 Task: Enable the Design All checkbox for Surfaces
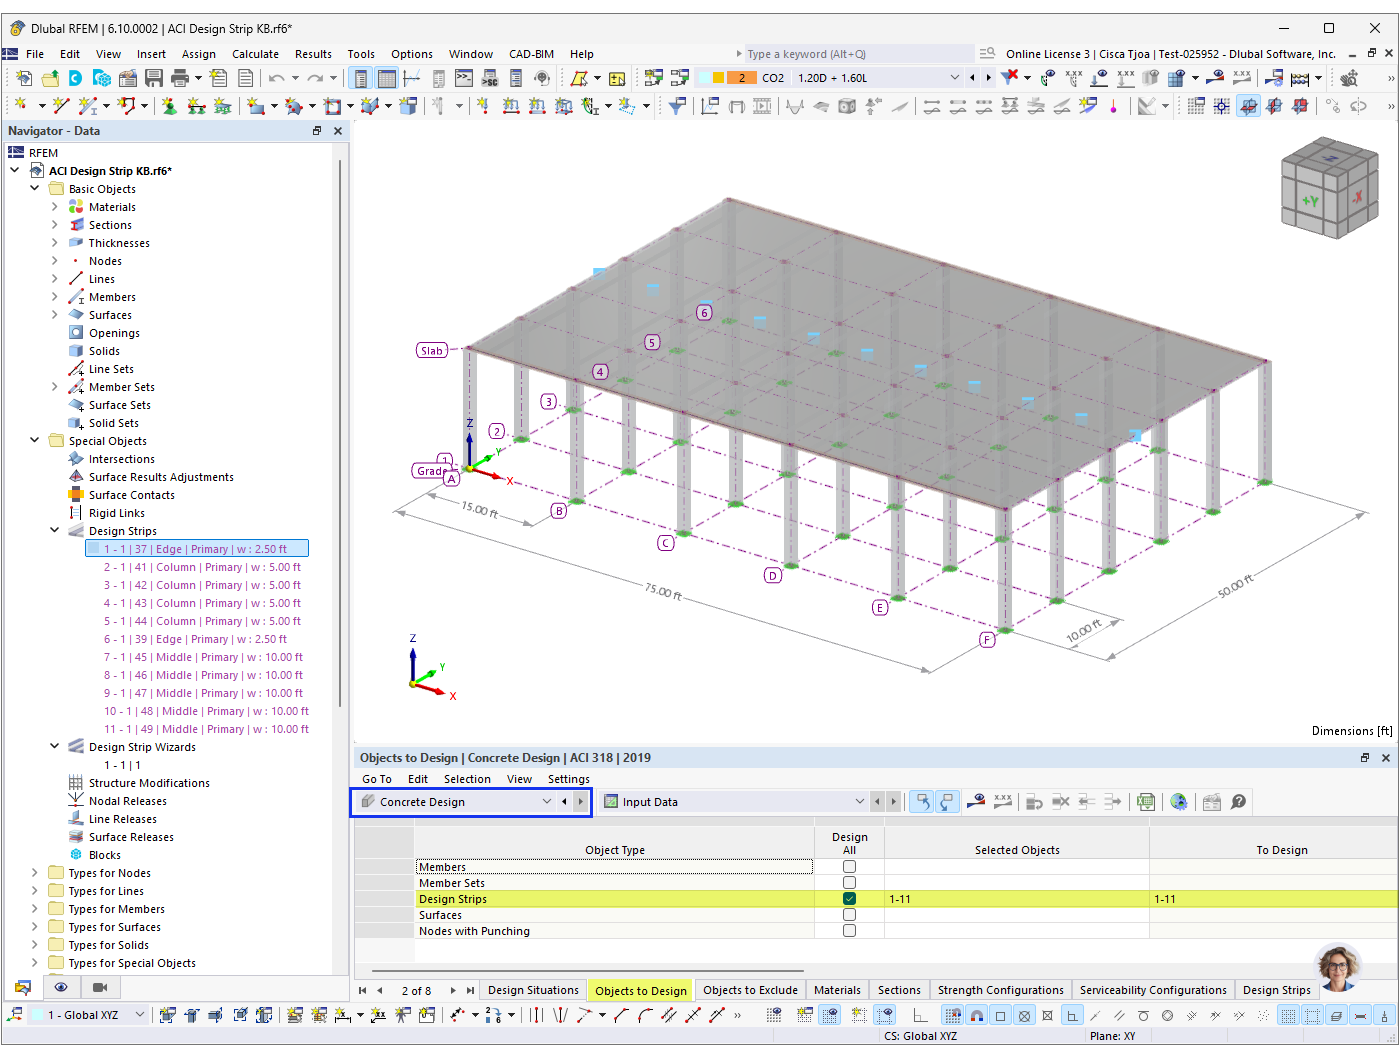(x=849, y=914)
